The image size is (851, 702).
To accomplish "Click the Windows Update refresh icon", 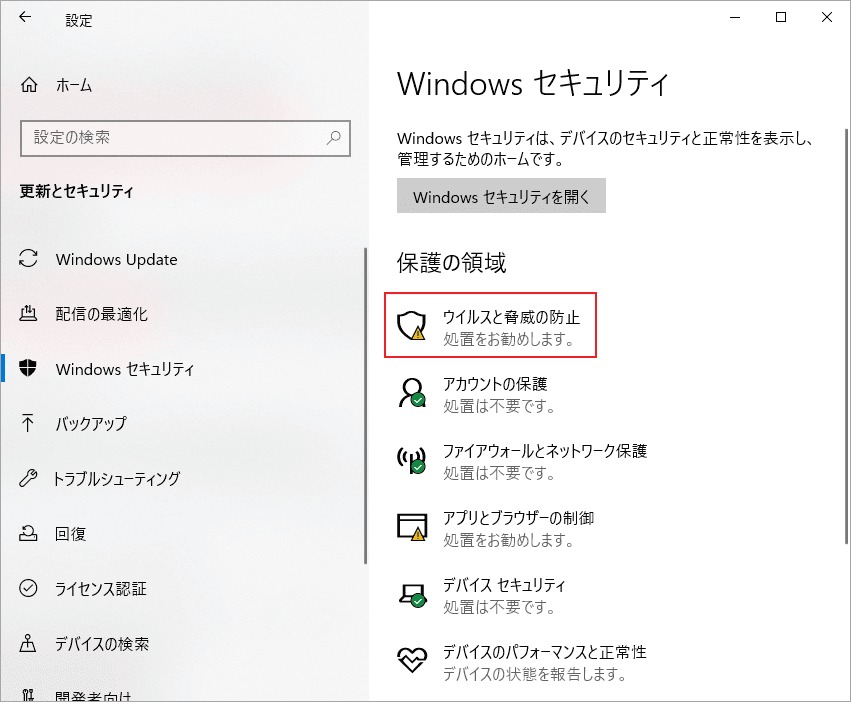I will pyautogui.click(x=28, y=258).
